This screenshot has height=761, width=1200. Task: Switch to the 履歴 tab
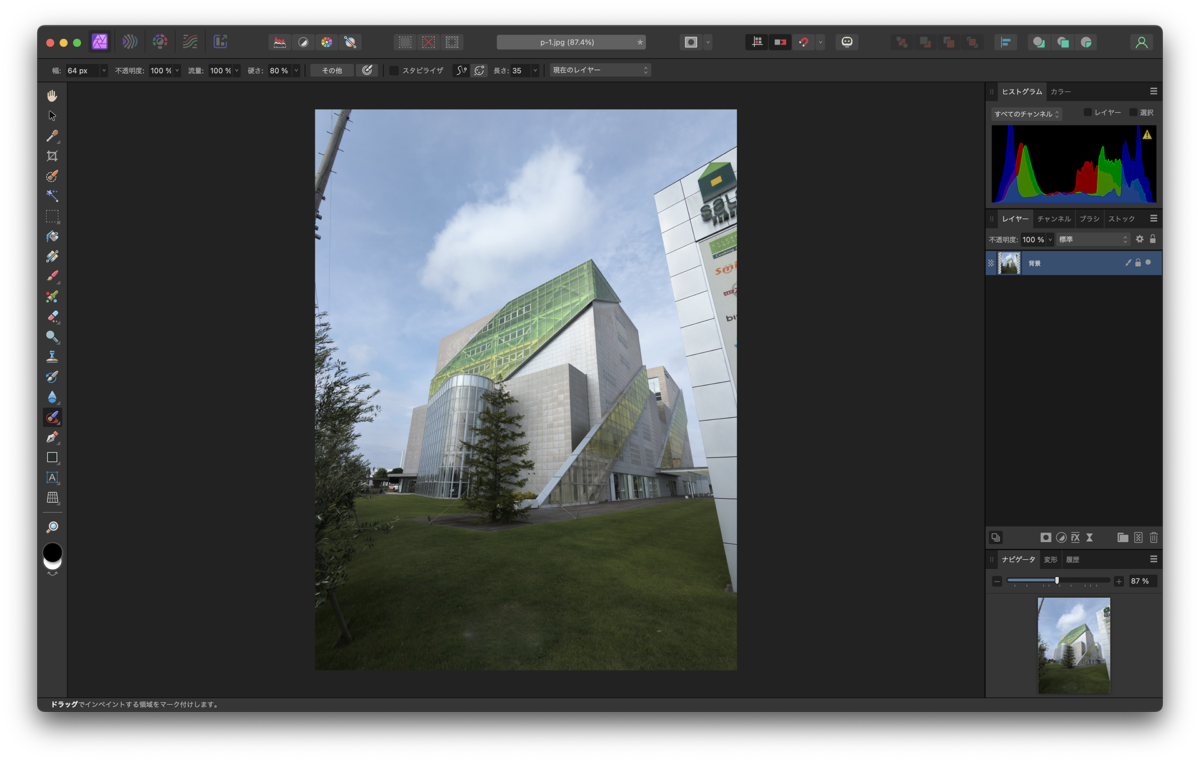[1072, 559]
